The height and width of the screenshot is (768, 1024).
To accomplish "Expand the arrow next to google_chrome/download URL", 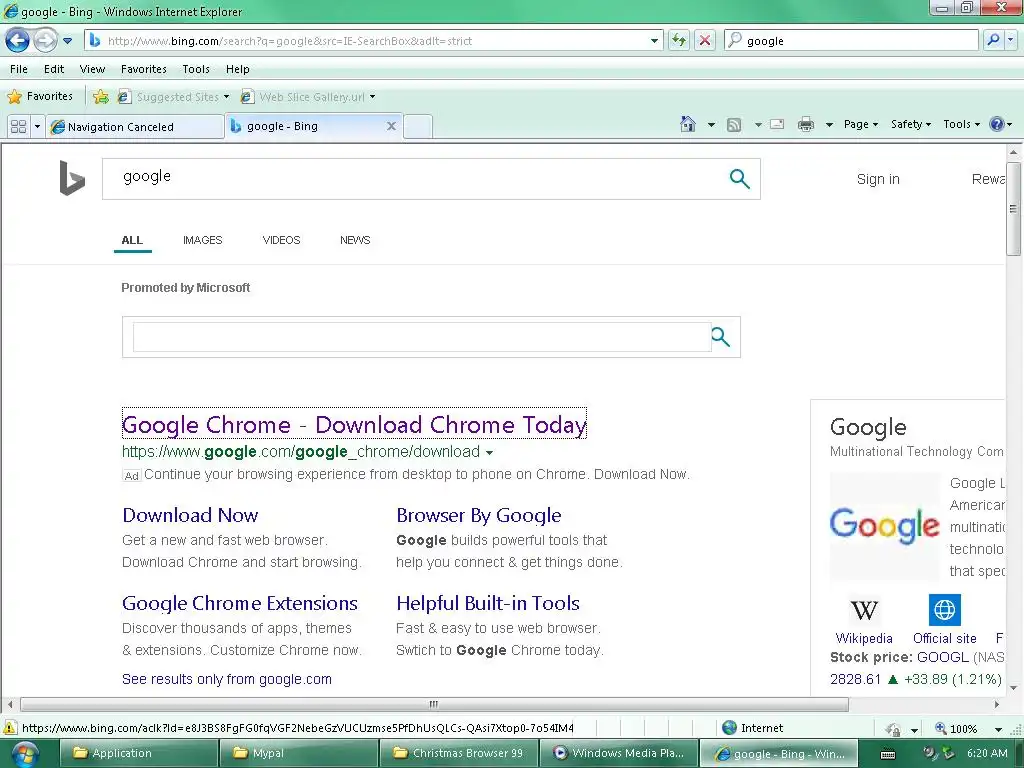I will [x=489, y=453].
